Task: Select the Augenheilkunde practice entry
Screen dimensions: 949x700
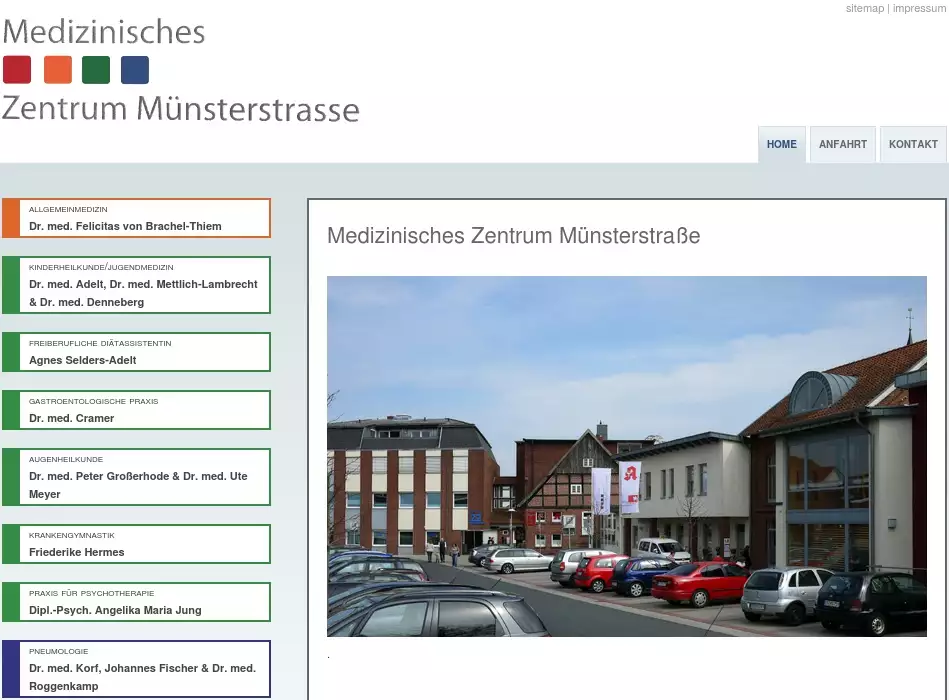Action: point(136,477)
